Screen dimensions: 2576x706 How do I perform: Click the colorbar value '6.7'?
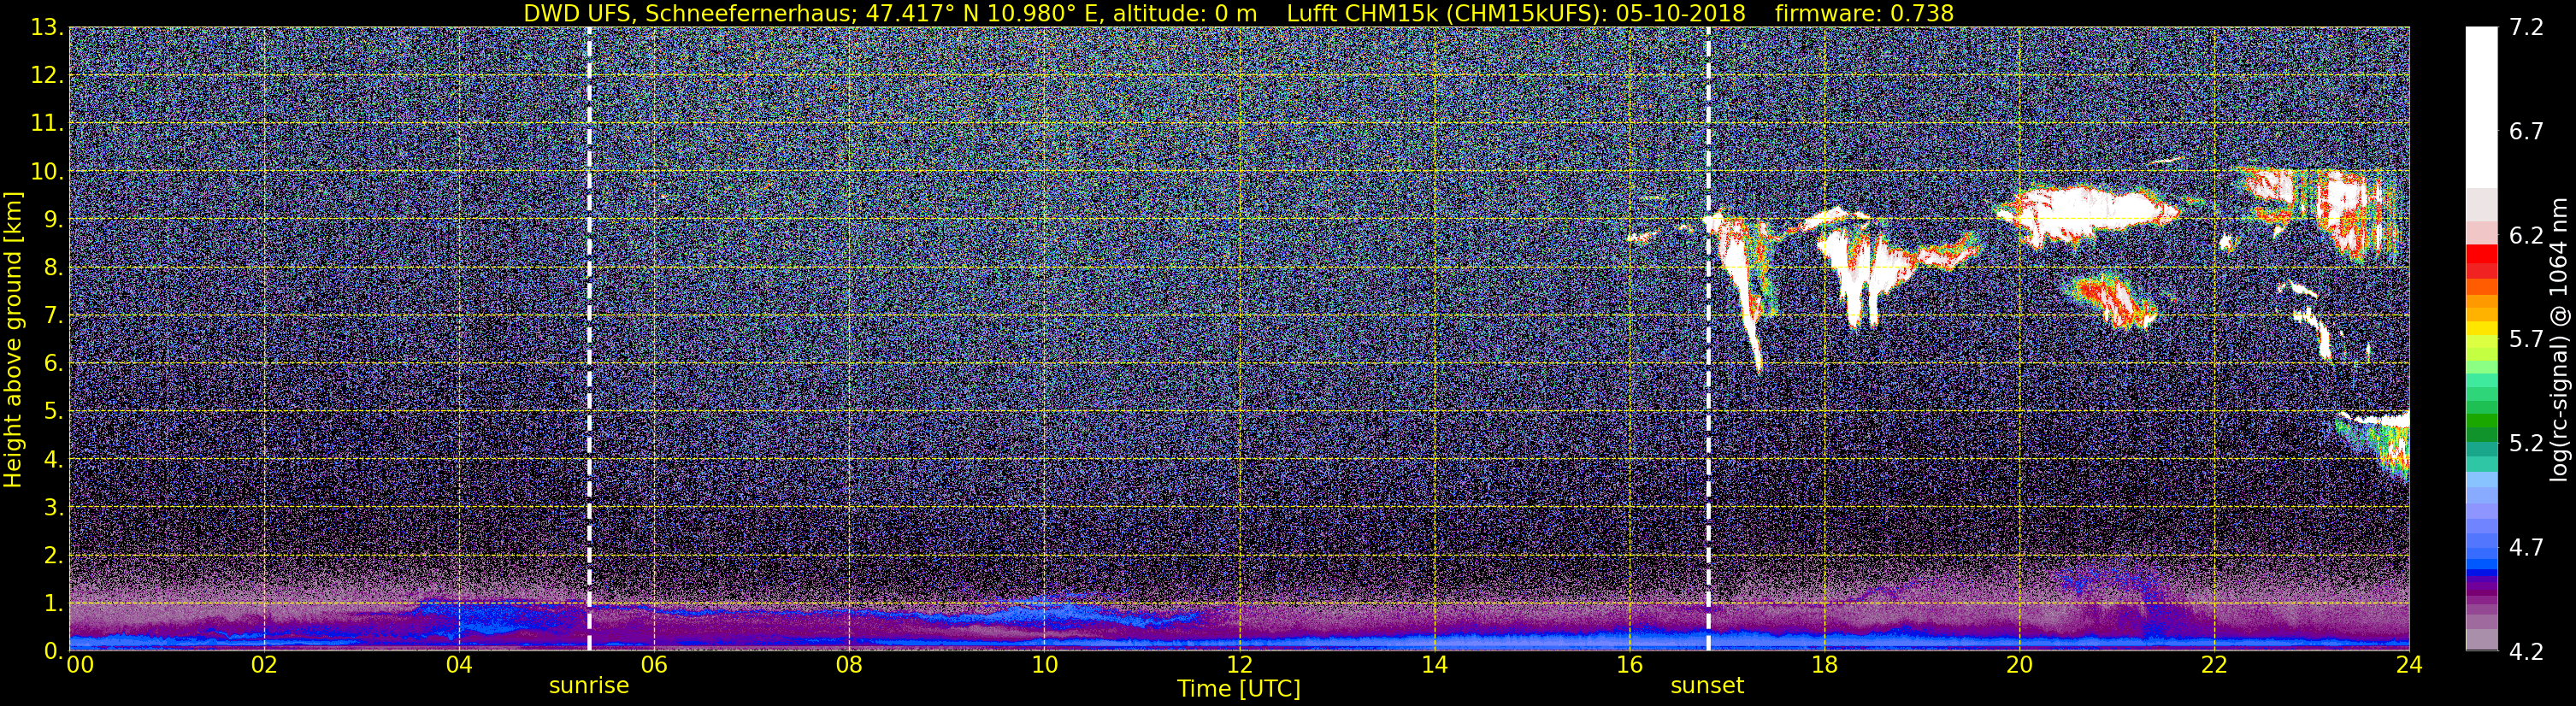point(2526,132)
